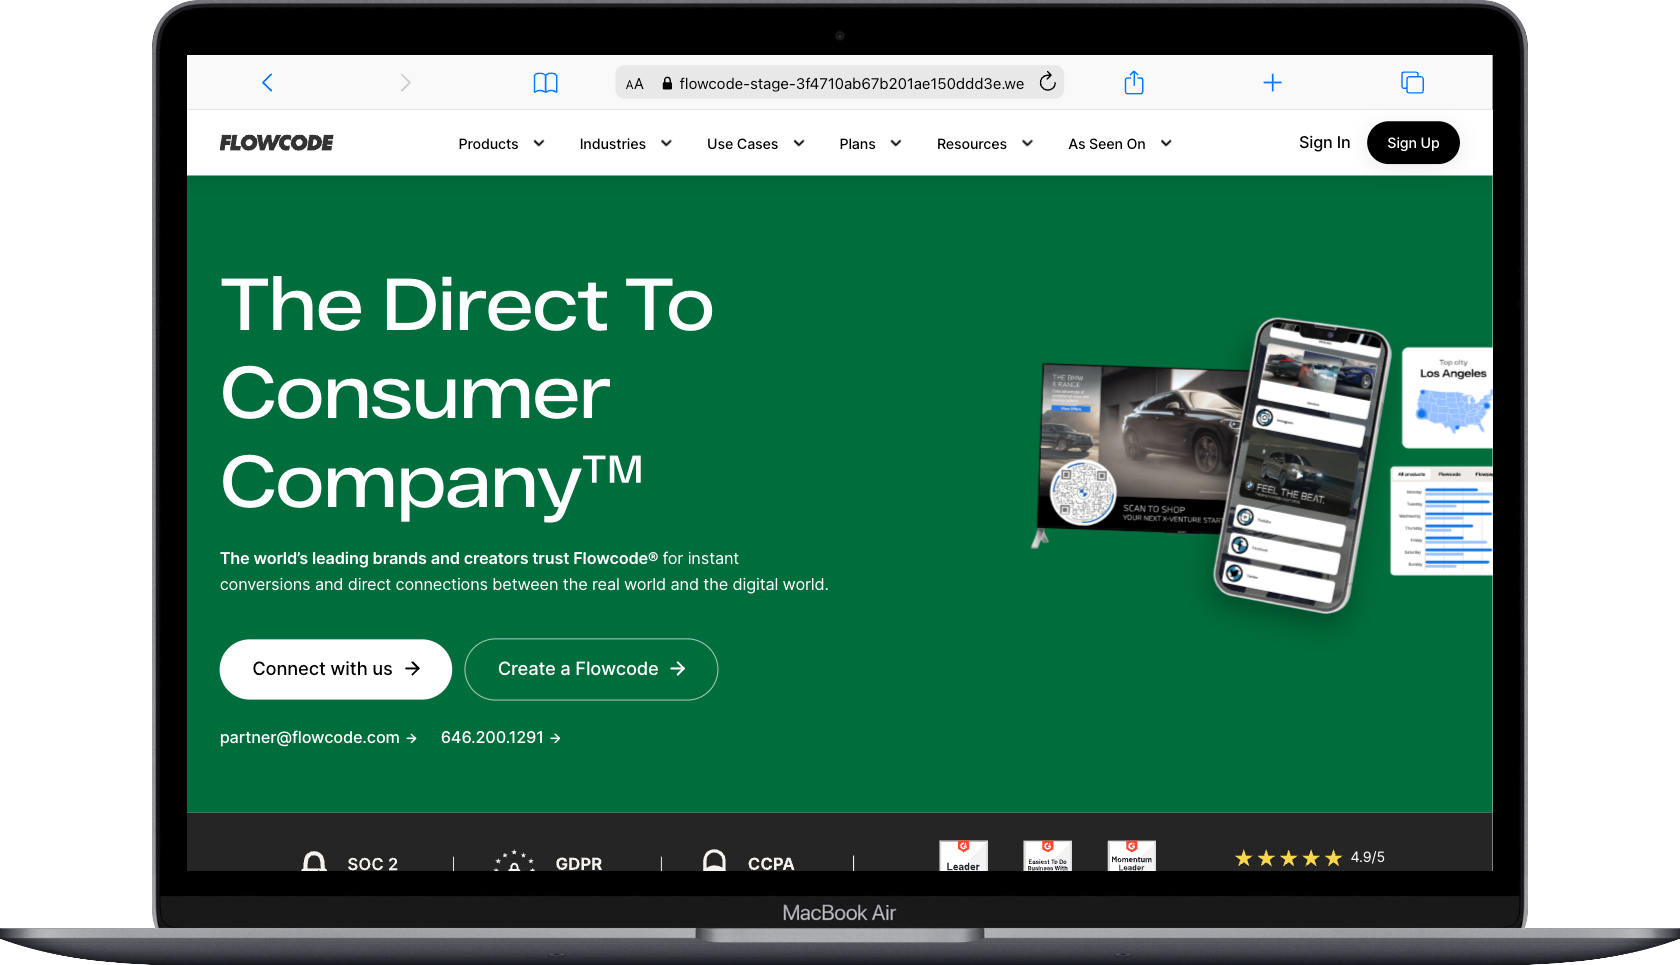The width and height of the screenshot is (1680, 965).
Task: Open the share sheet icon
Action: 1133,82
